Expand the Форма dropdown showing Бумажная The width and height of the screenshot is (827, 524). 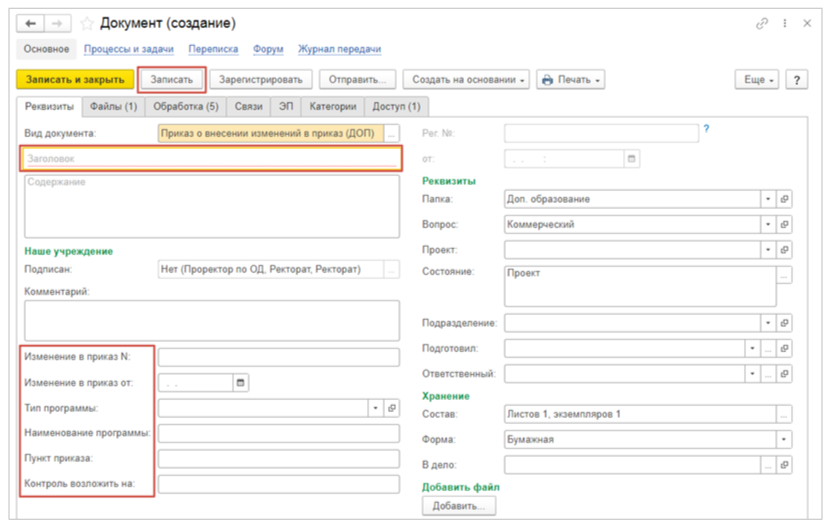(784, 439)
